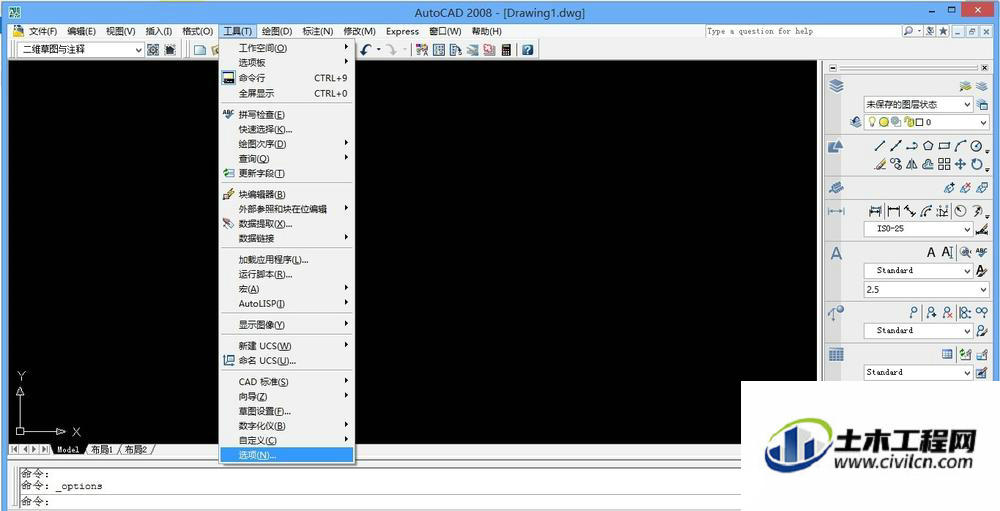Select the Polygon tool
This screenshot has width=1000, height=511.
(x=929, y=145)
